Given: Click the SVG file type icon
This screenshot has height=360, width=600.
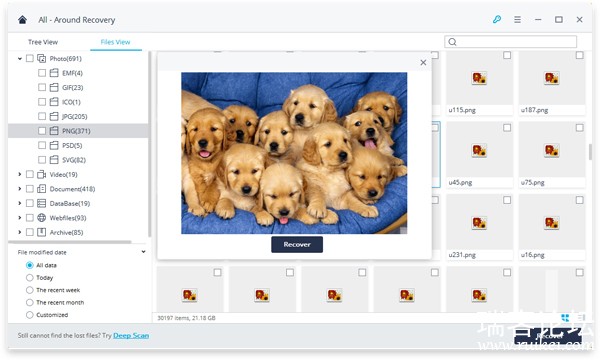Looking at the screenshot, I should [x=54, y=160].
